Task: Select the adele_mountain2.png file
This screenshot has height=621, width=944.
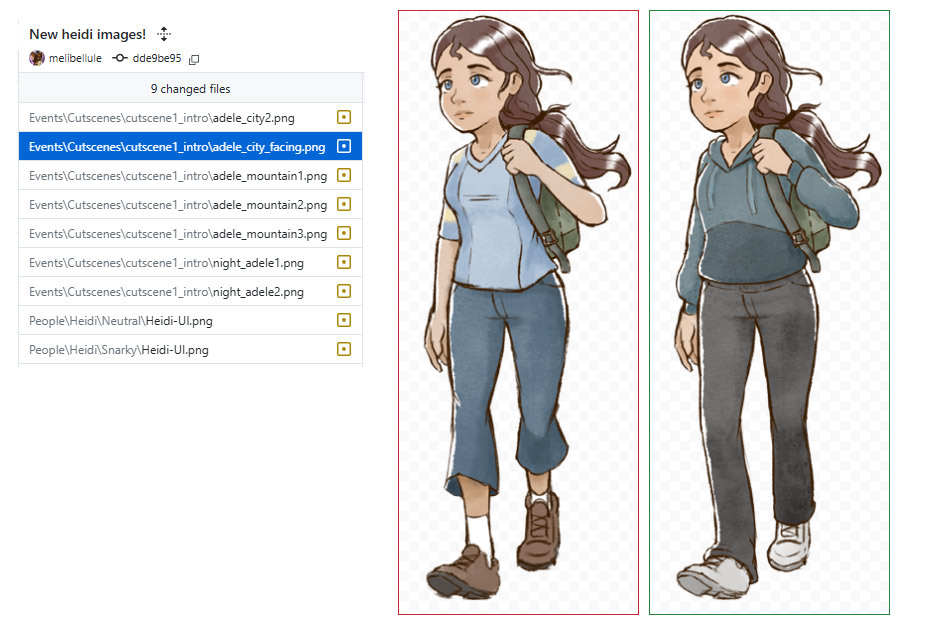Action: (190, 204)
